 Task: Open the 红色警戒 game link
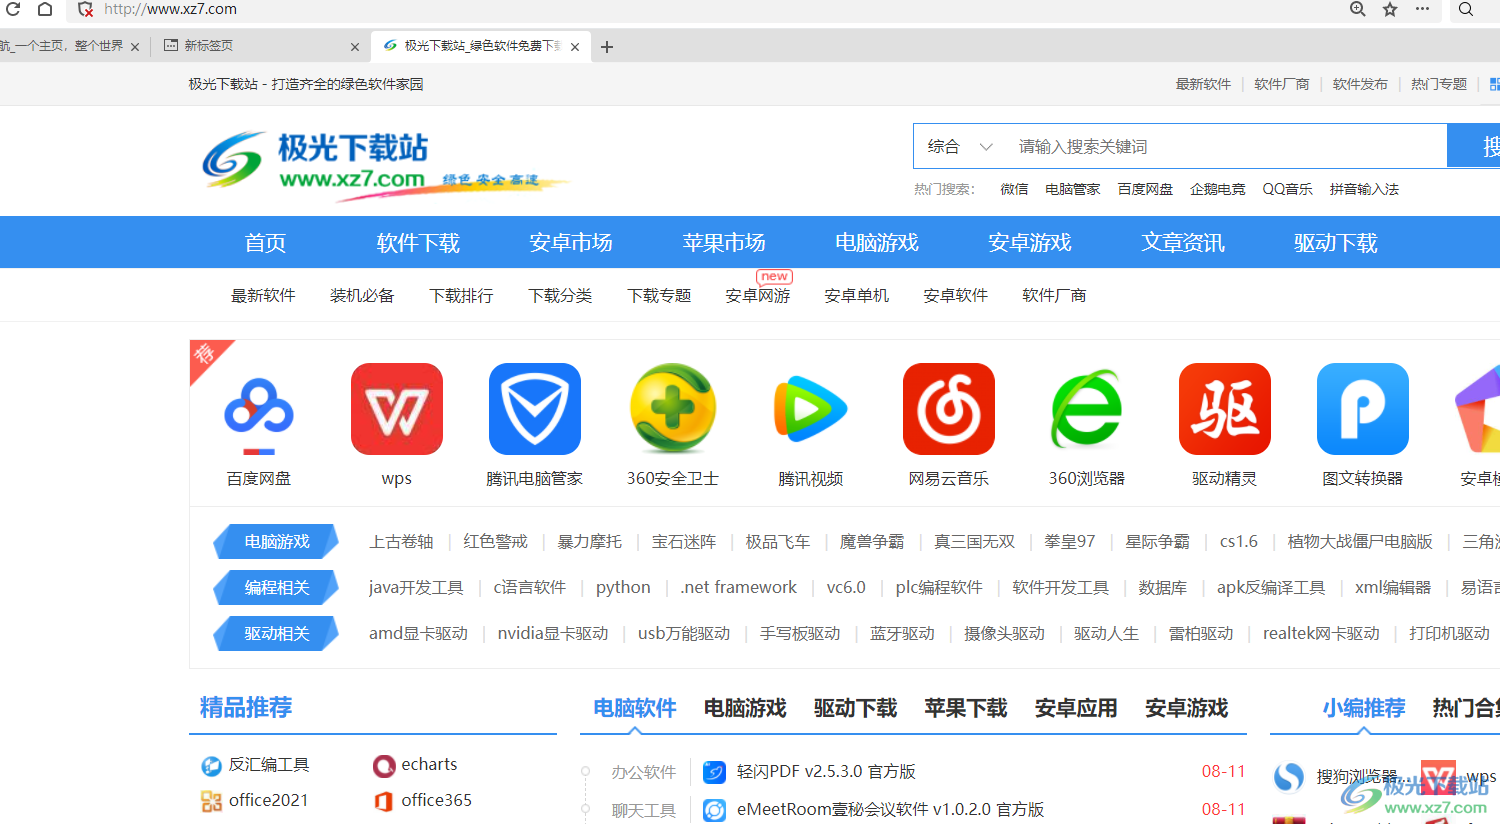pos(495,542)
